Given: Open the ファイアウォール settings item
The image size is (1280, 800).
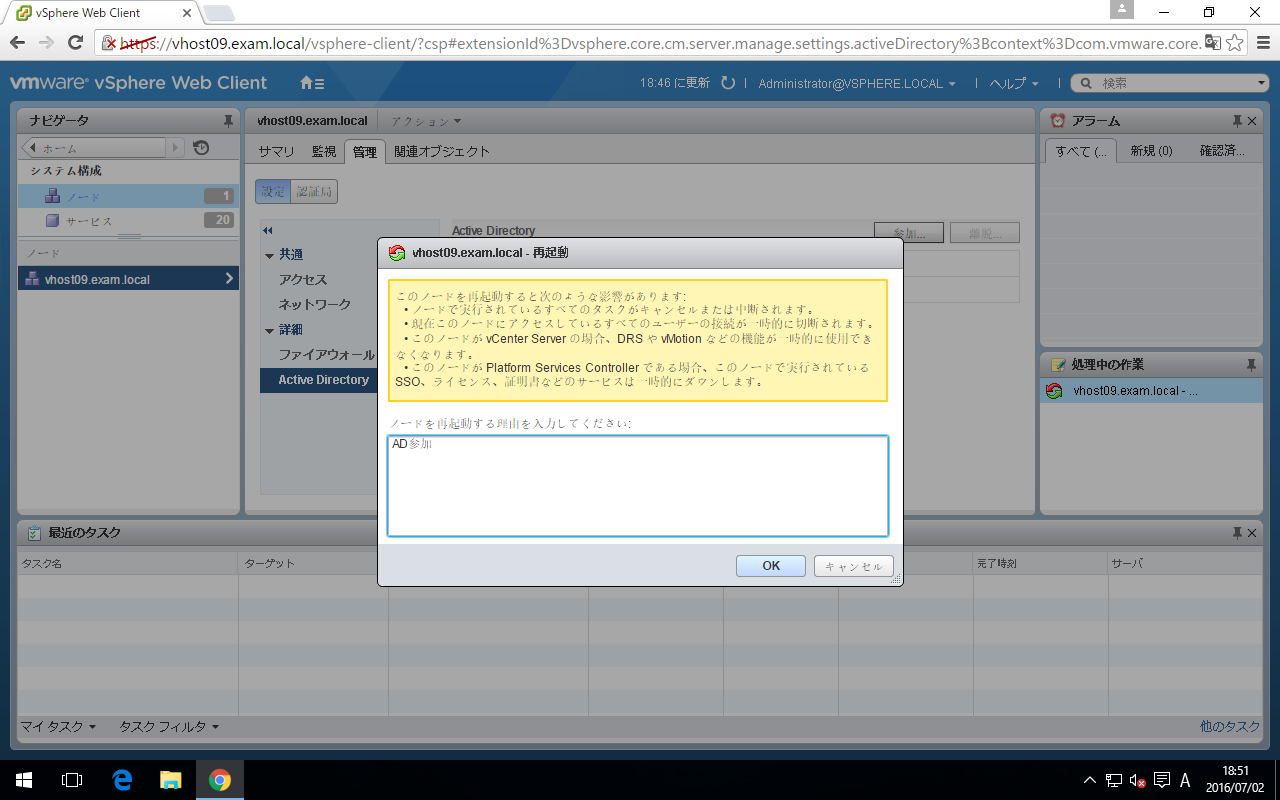Looking at the screenshot, I should (327, 355).
